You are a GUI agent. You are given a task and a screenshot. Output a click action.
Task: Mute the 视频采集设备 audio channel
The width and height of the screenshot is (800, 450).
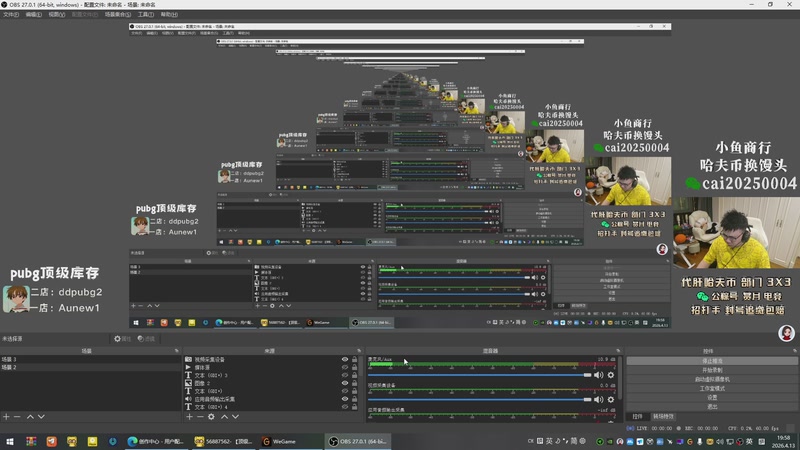pos(598,399)
